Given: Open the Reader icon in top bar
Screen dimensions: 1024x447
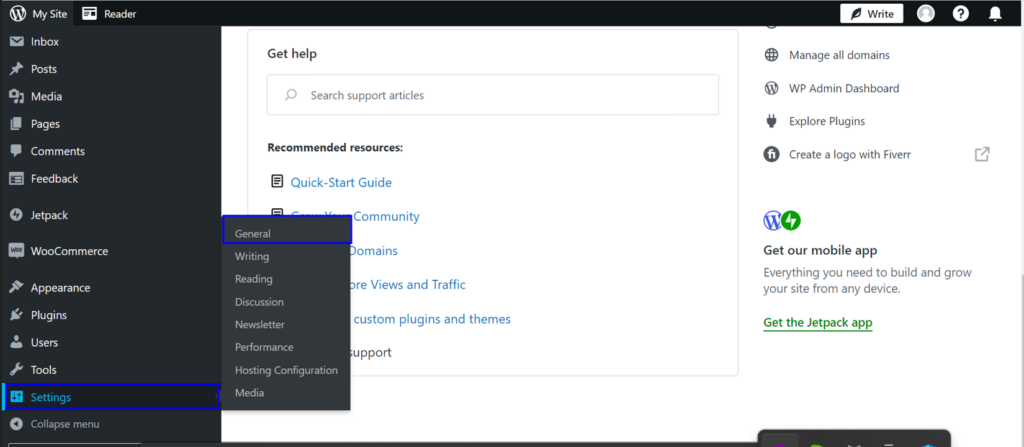Looking at the screenshot, I should pos(89,13).
